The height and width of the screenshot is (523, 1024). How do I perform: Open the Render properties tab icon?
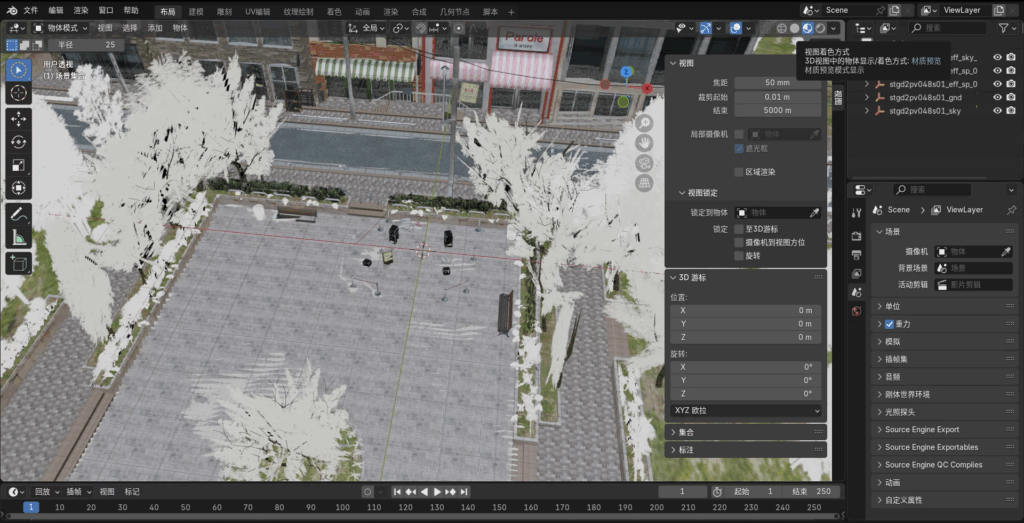pyautogui.click(x=857, y=236)
